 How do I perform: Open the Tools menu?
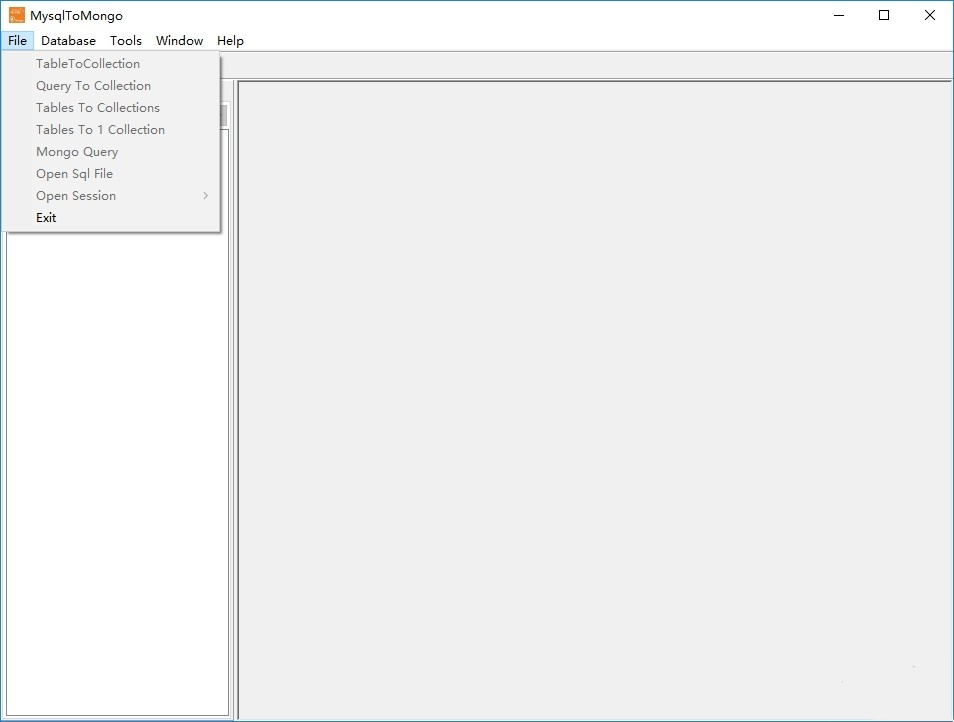point(125,41)
